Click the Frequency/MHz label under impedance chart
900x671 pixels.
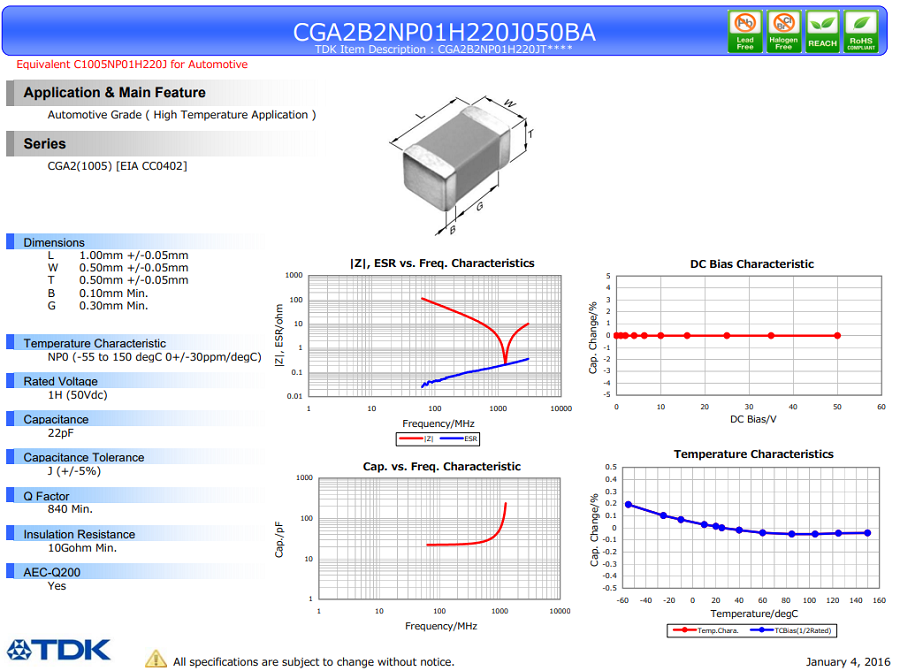point(439,424)
